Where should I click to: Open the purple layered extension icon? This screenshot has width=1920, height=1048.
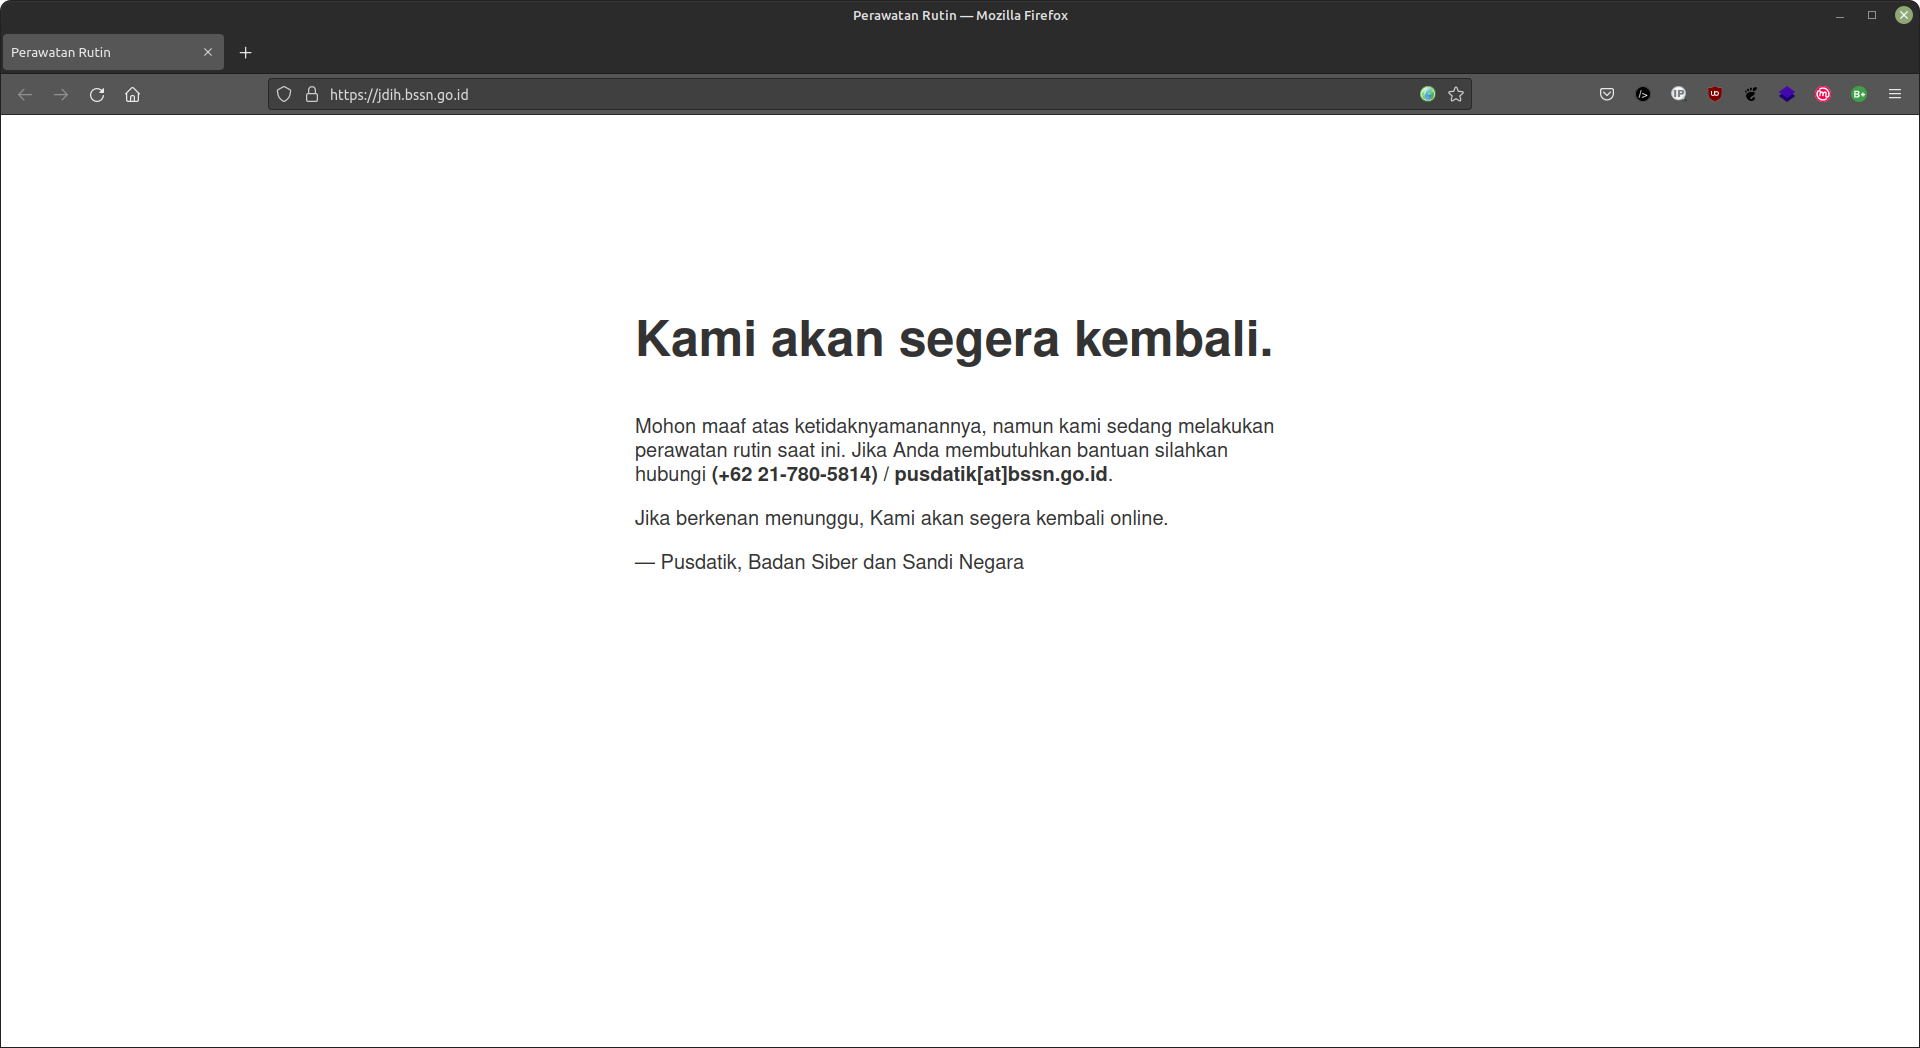(1787, 94)
